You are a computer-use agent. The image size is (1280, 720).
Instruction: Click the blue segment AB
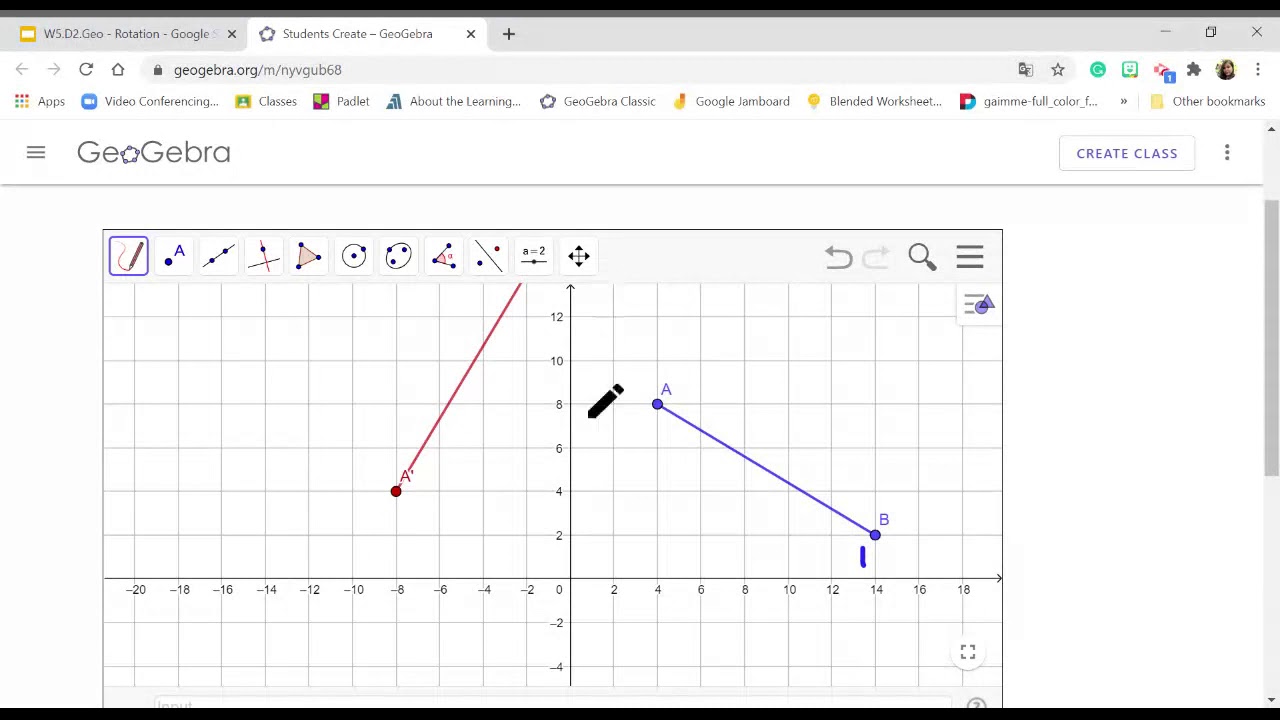point(766,470)
